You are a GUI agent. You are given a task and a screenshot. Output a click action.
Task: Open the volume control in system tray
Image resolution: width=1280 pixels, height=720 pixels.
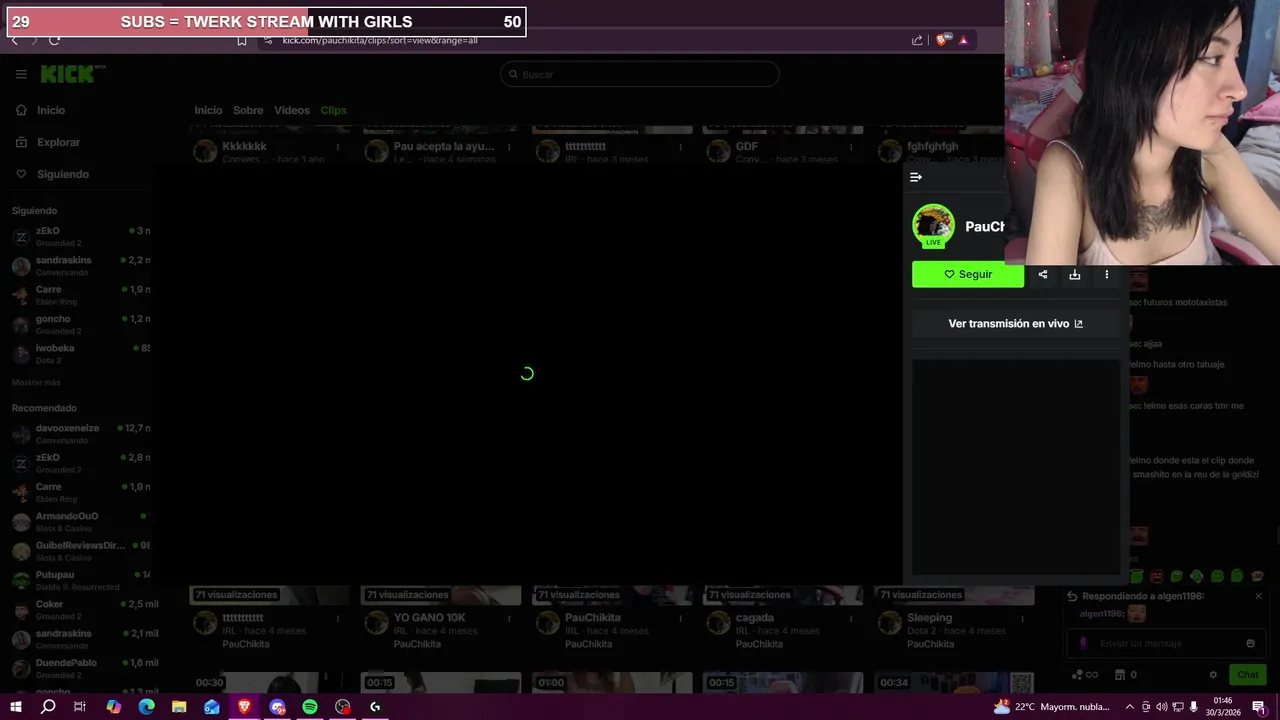coord(1162,707)
